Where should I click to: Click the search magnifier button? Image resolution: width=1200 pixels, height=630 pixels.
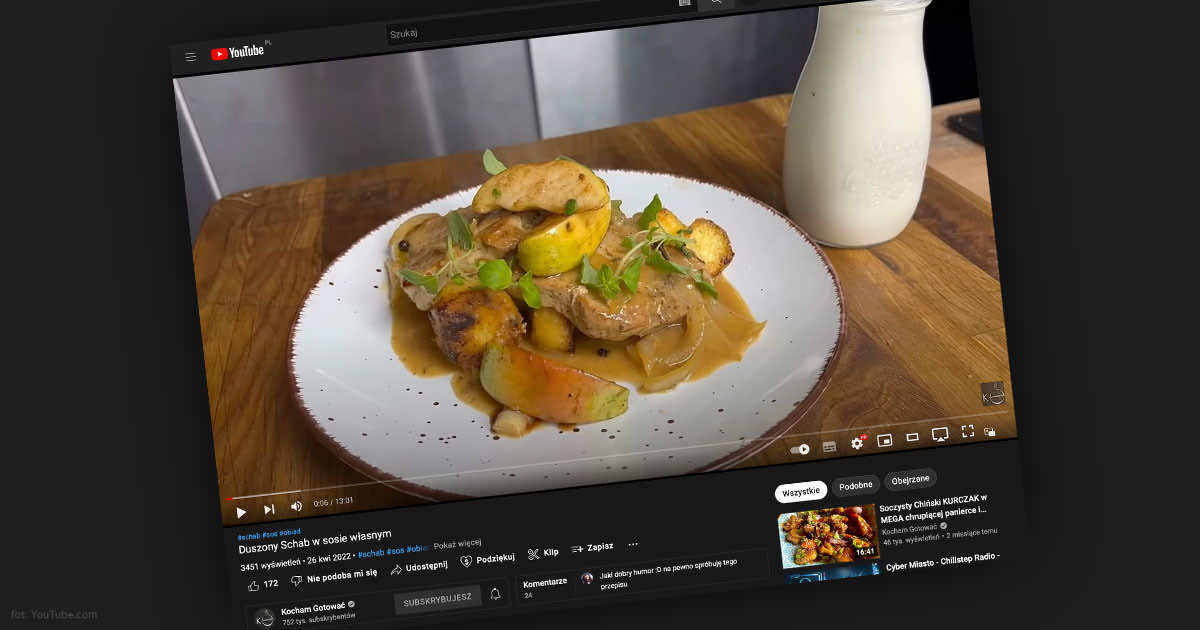716,3
